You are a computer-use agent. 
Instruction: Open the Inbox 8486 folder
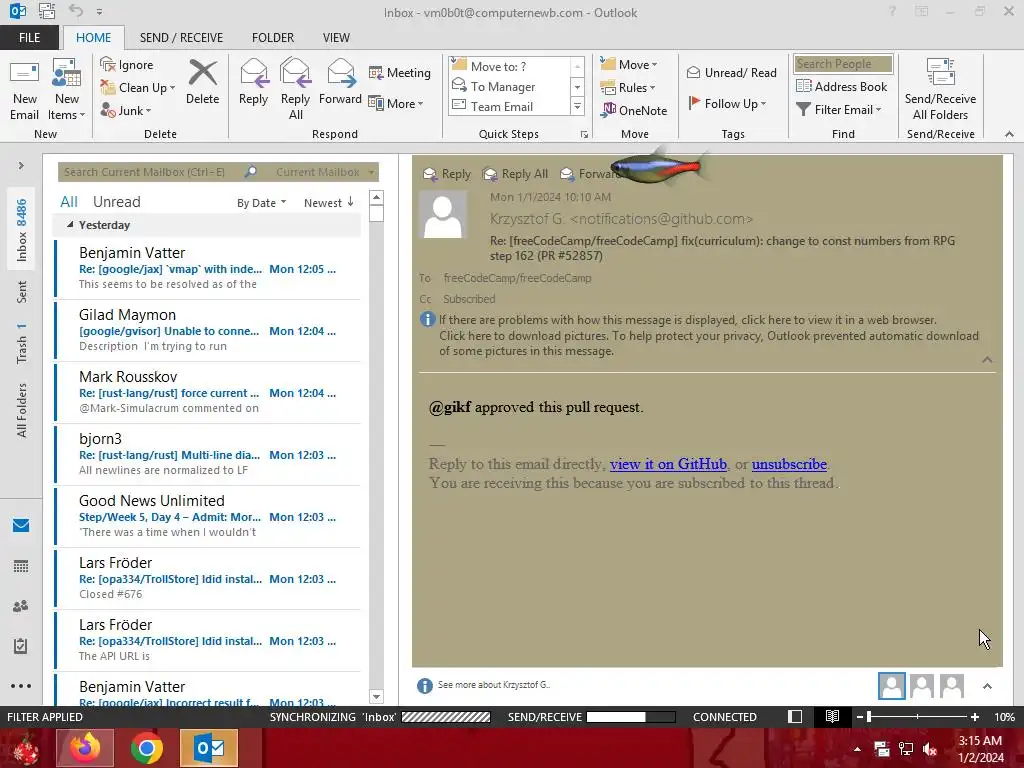22,230
